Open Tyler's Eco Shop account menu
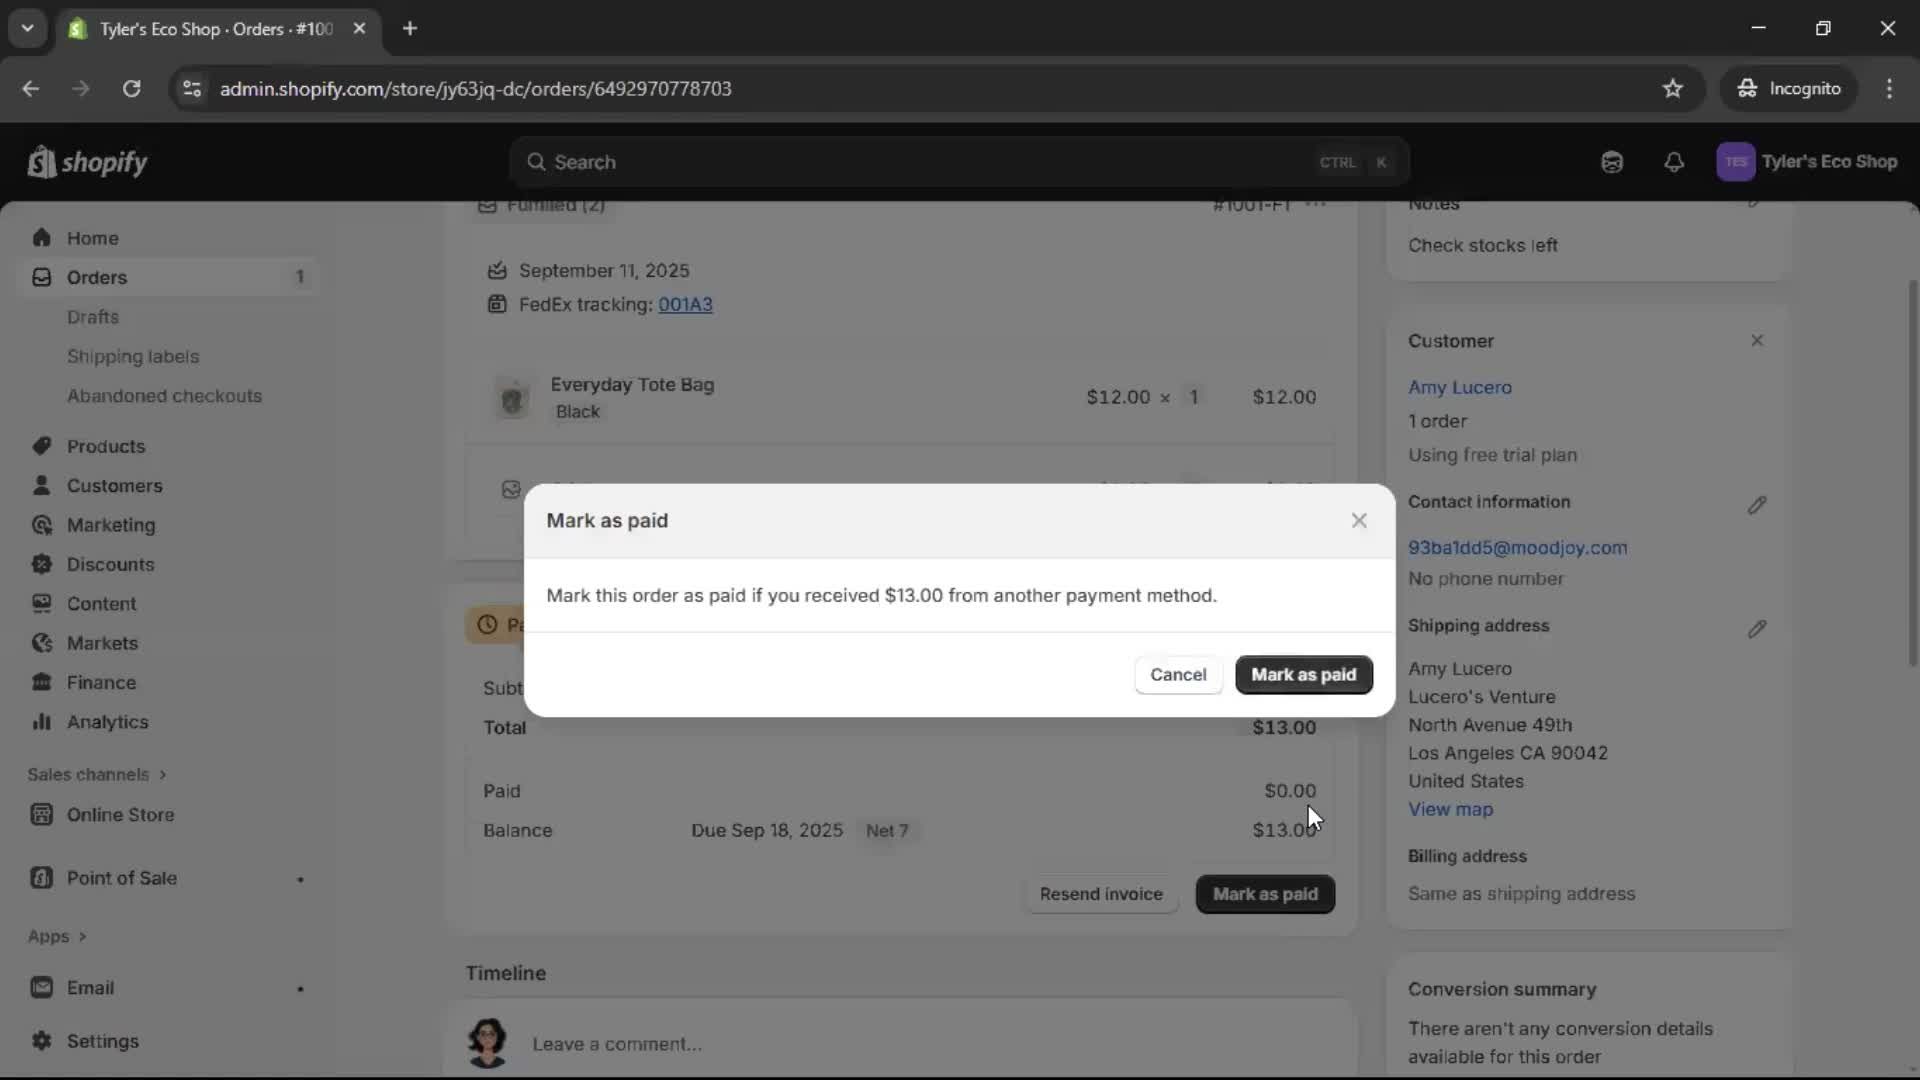Screen dimensions: 1920x1080 click(x=1806, y=162)
